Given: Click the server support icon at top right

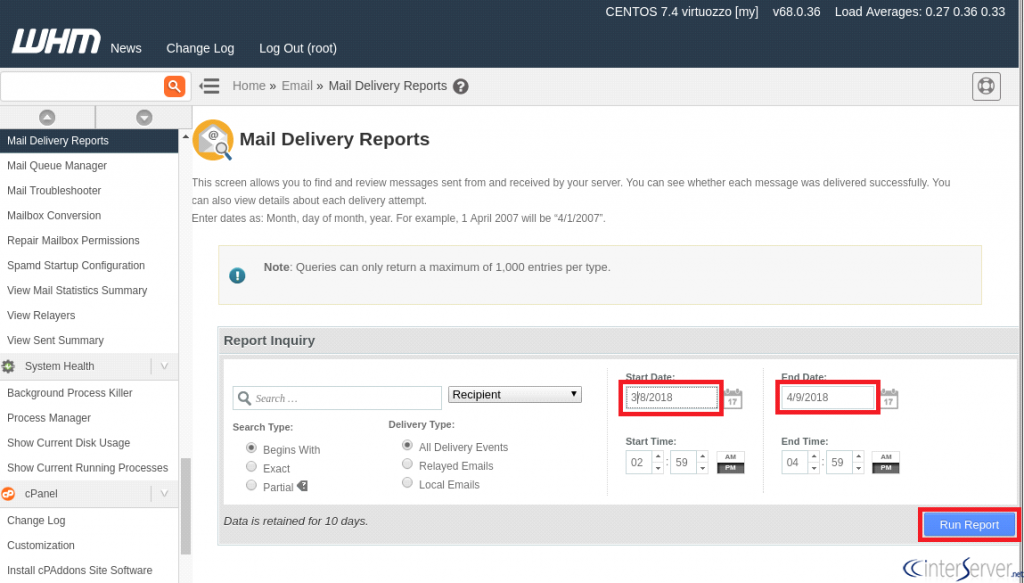Looking at the screenshot, I should 986,86.
